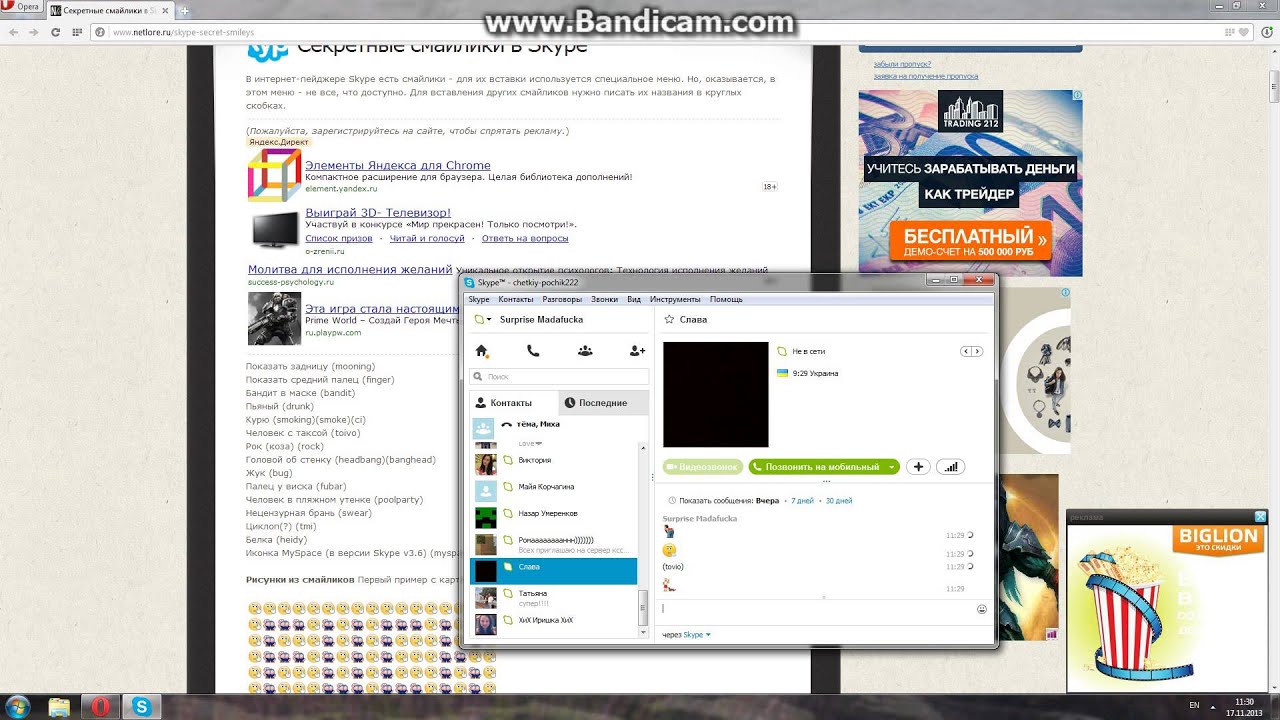
Task: Click the Skype call phones icon
Action: [533, 351]
